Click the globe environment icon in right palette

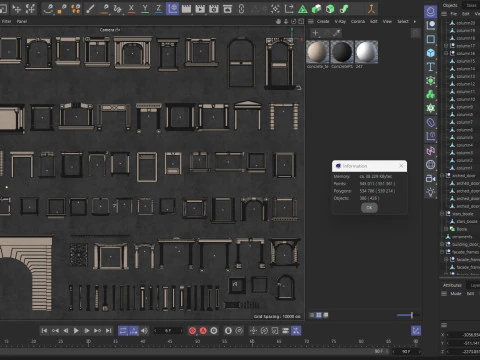(x=431, y=165)
